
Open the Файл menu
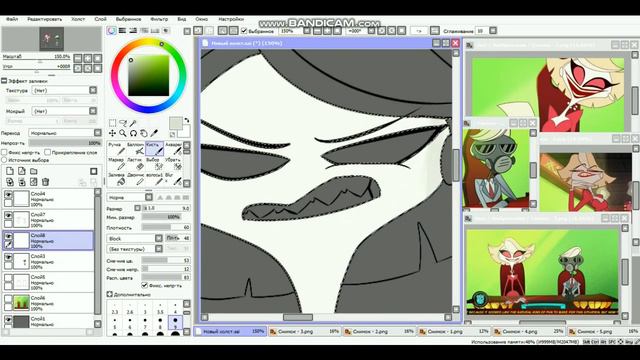point(11,19)
